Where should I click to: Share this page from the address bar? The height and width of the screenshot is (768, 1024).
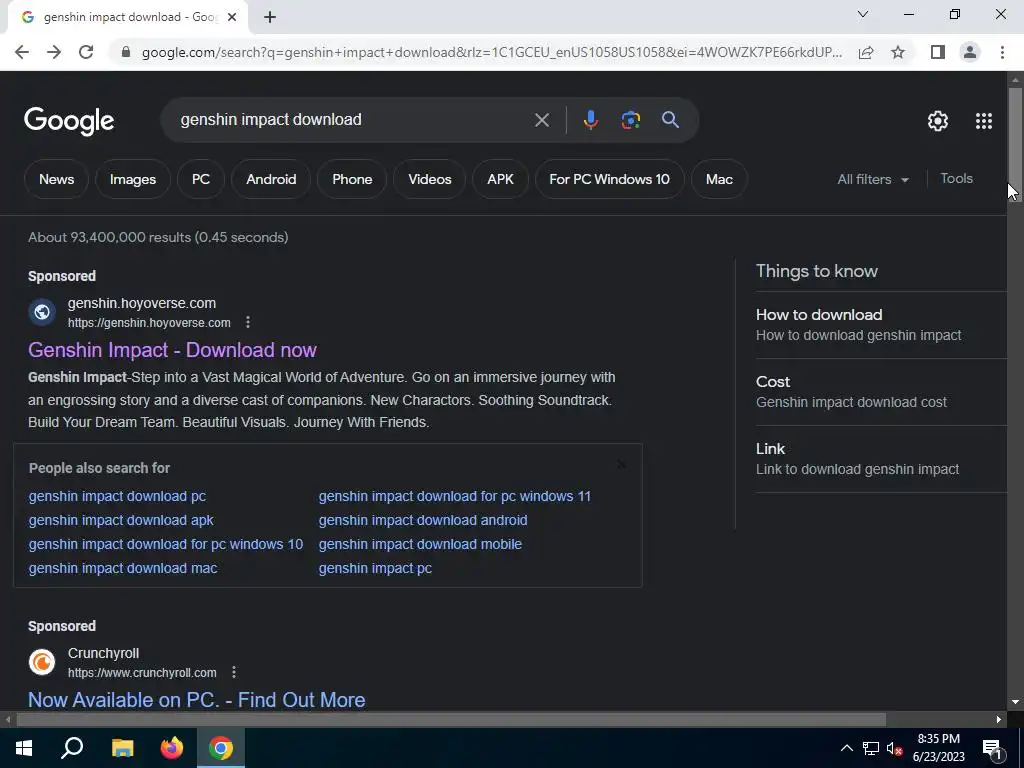click(x=866, y=52)
